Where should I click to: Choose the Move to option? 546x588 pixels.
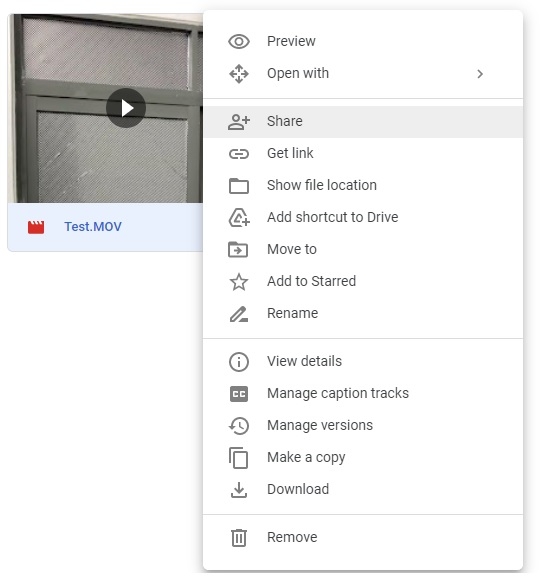pyautogui.click(x=363, y=250)
